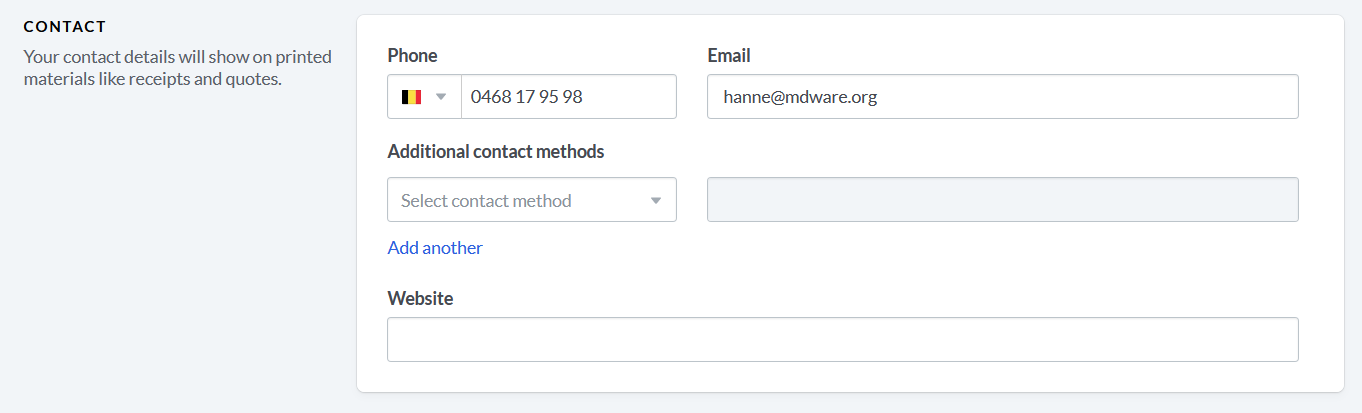Image resolution: width=1362 pixels, height=413 pixels.
Task: Click the contact method dropdown arrow
Action: (x=656, y=201)
